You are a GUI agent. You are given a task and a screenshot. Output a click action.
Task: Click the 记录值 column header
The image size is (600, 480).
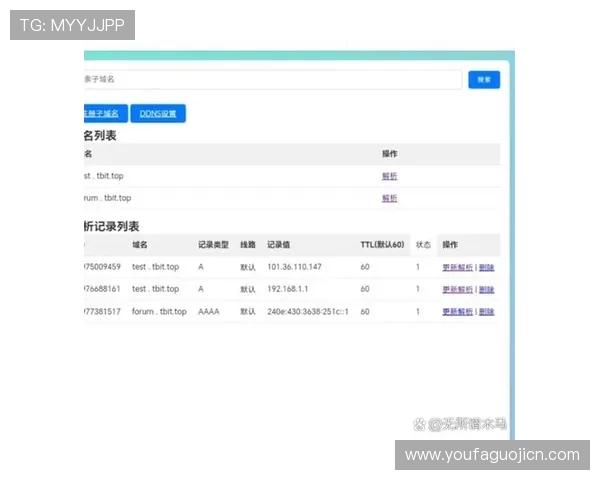coord(278,245)
